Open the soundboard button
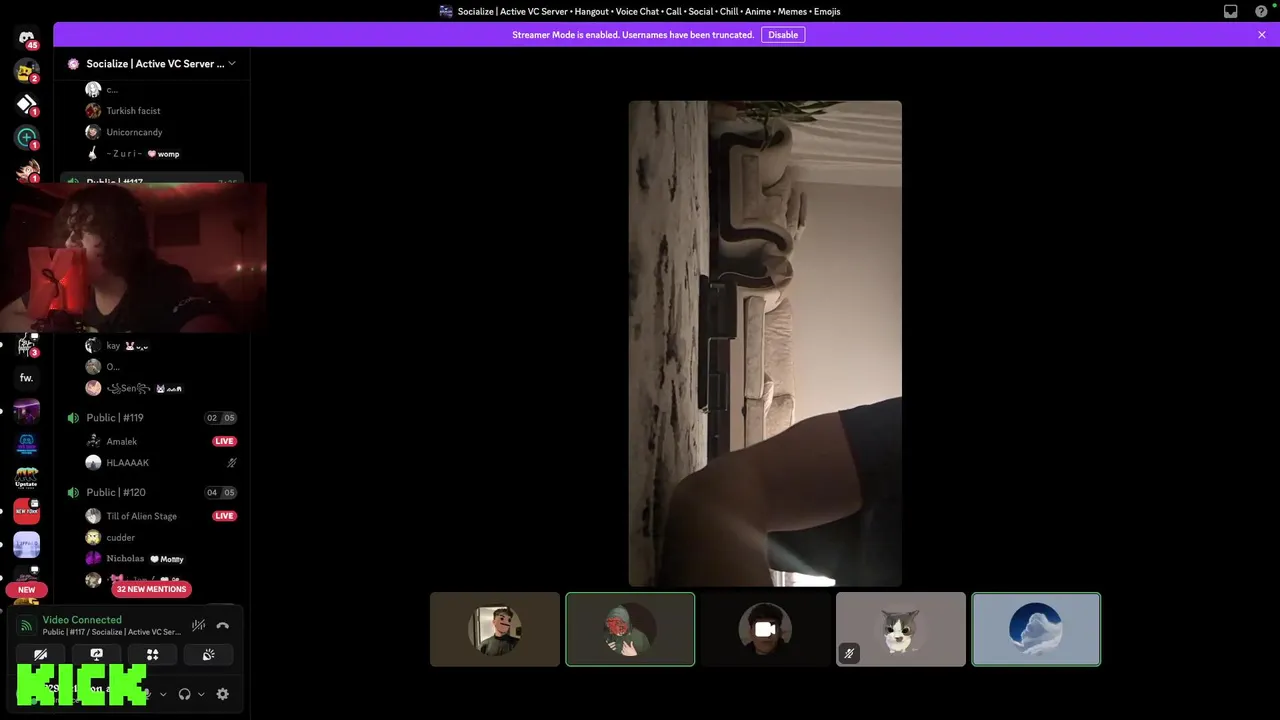 click(208, 655)
